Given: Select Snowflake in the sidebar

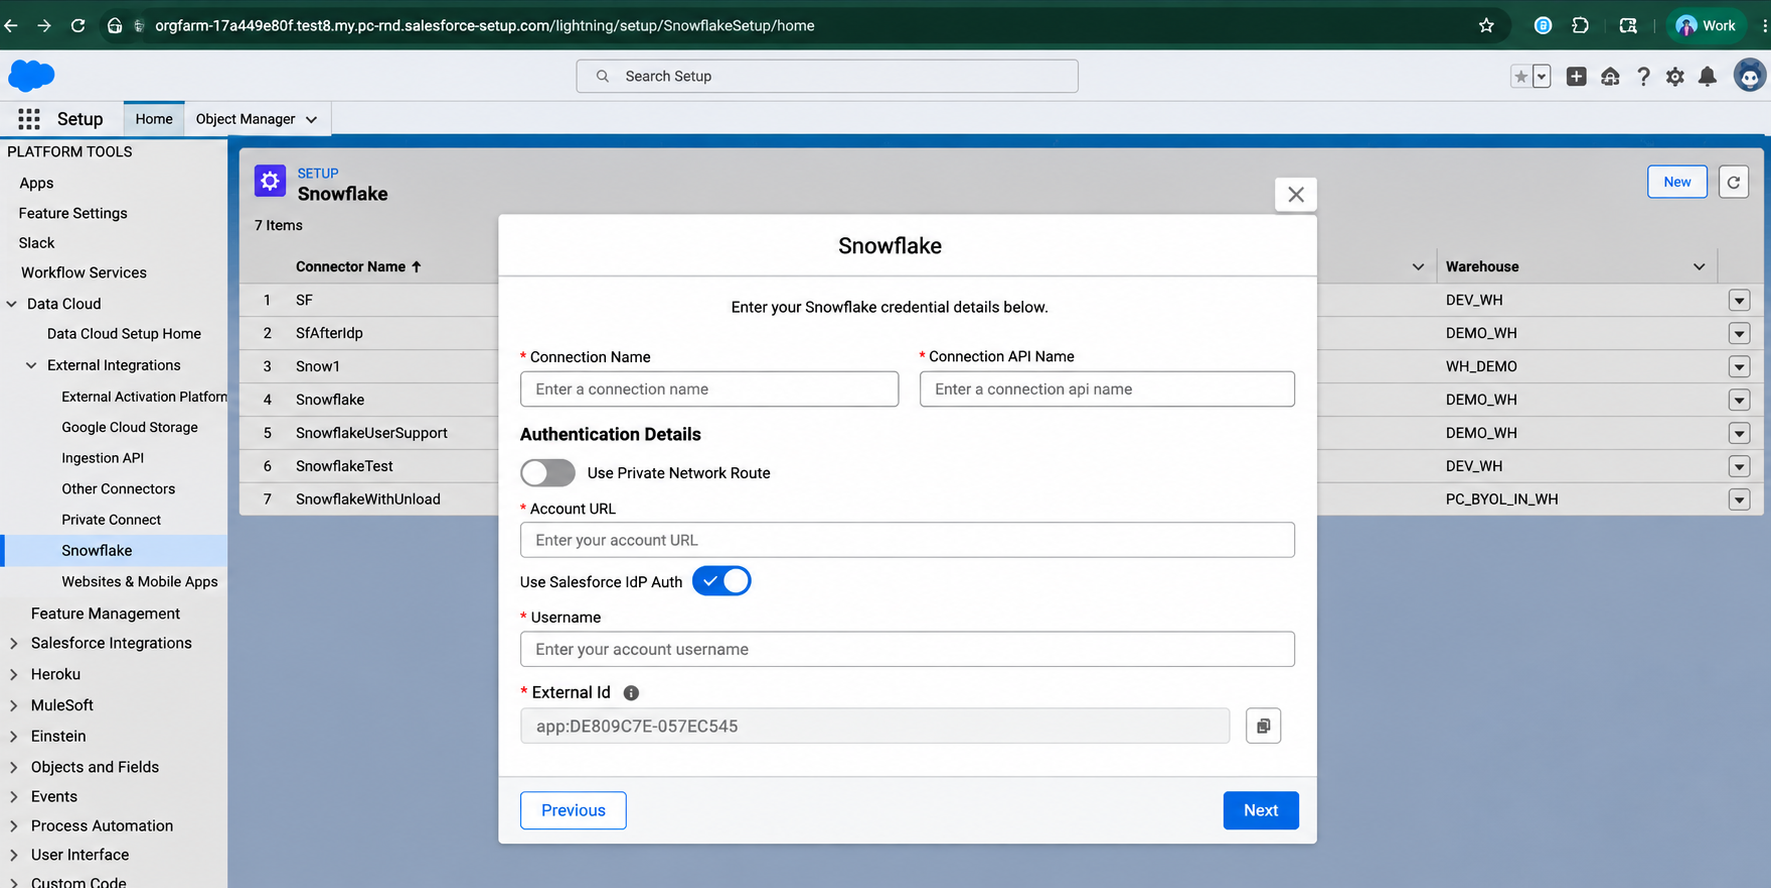Looking at the screenshot, I should pos(97,551).
